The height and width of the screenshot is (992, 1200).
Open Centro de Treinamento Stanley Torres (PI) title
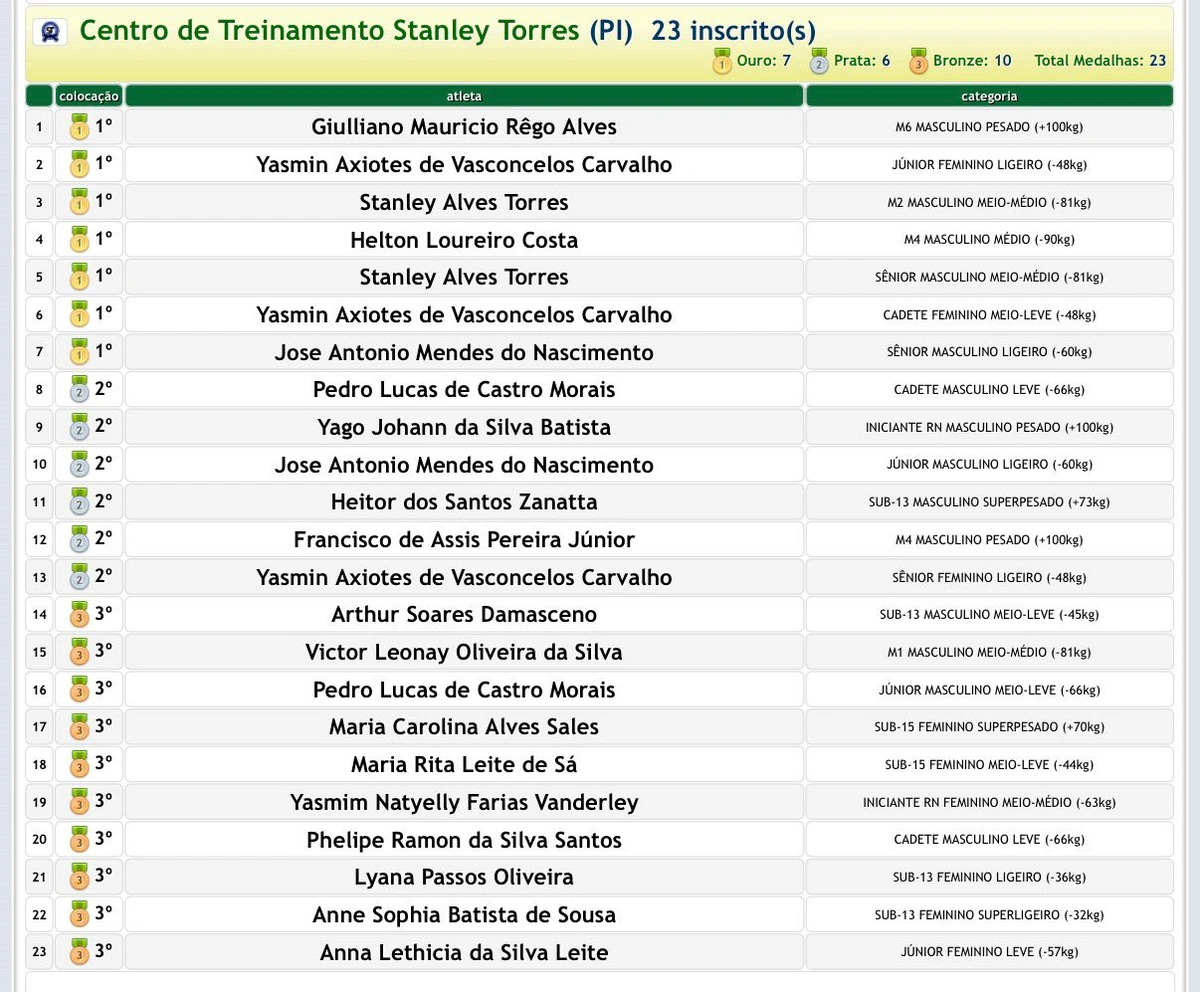pyautogui.click(x=355, y=31)
